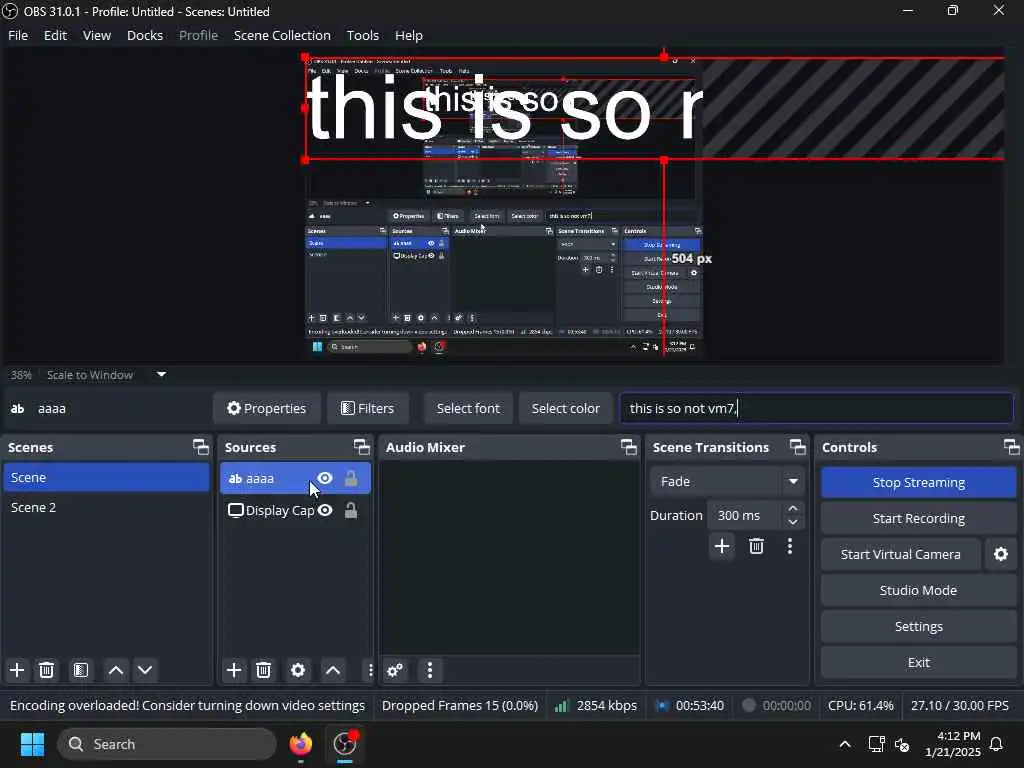Move source up with arrow icon
The image size is (1024, 768).
pyautogui.click(x=333, y=670)
